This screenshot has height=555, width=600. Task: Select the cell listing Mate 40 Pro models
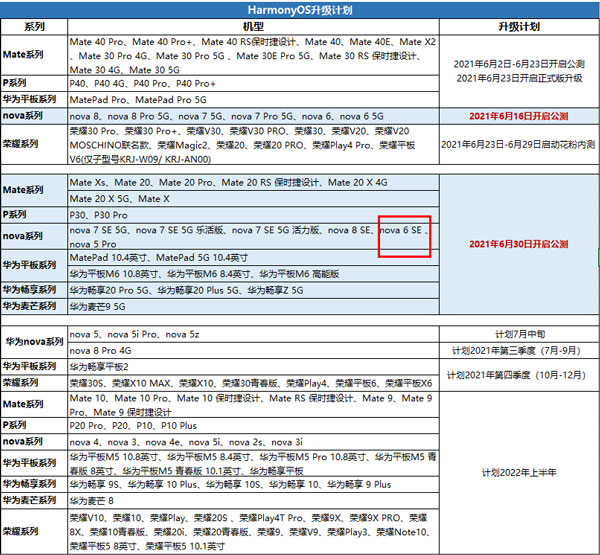(253, 55)
